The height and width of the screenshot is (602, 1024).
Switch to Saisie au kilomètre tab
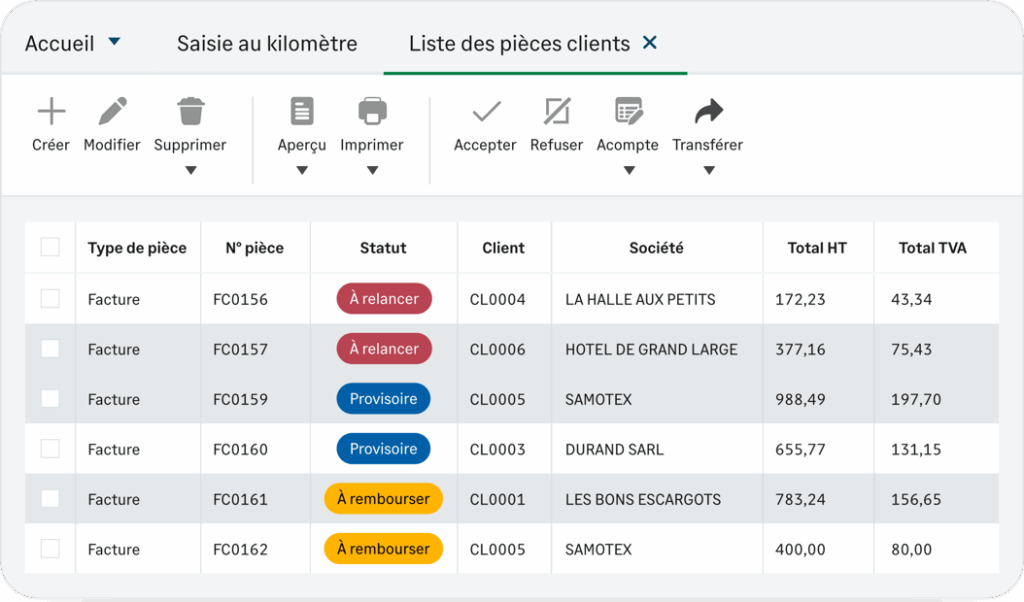coord(267,44)
